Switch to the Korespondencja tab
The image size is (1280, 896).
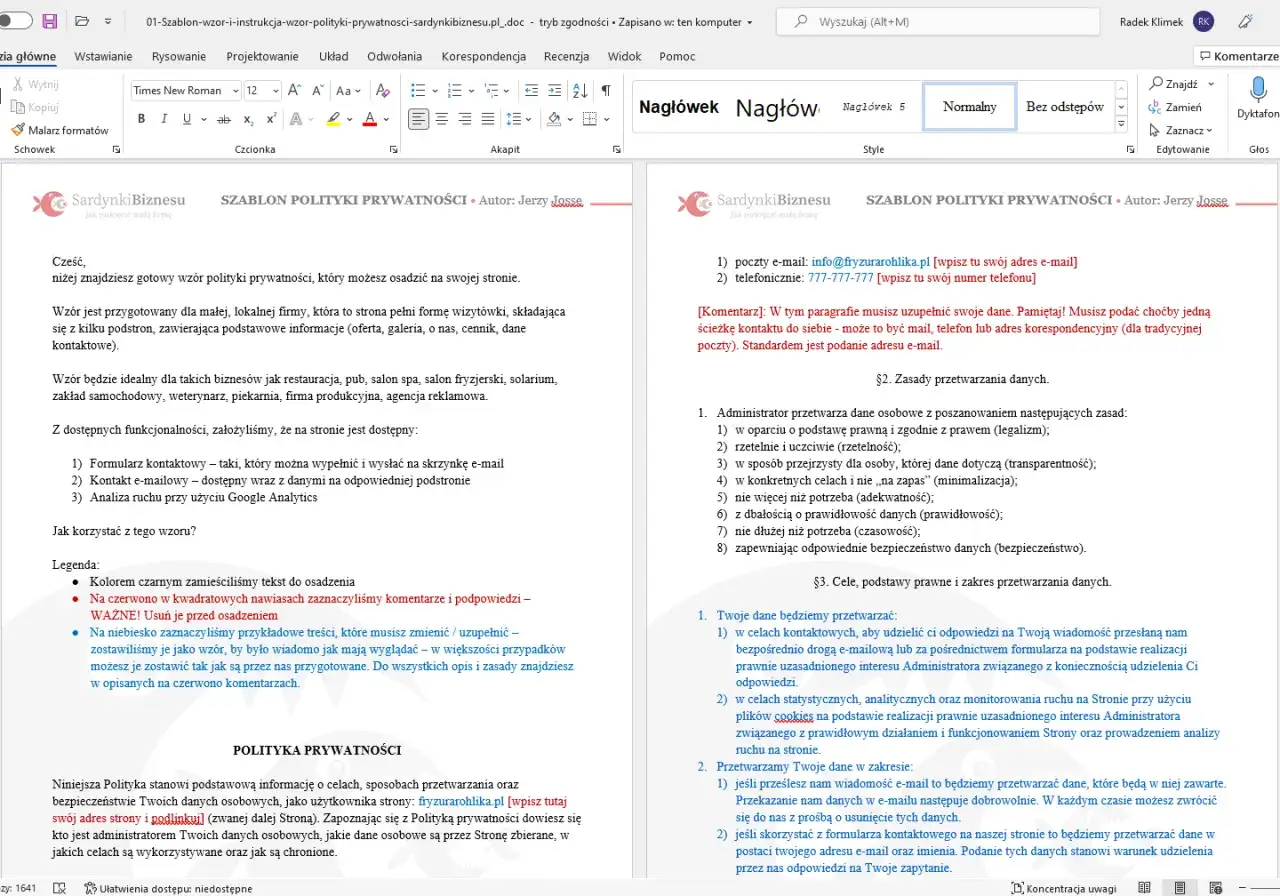(484, 56)
